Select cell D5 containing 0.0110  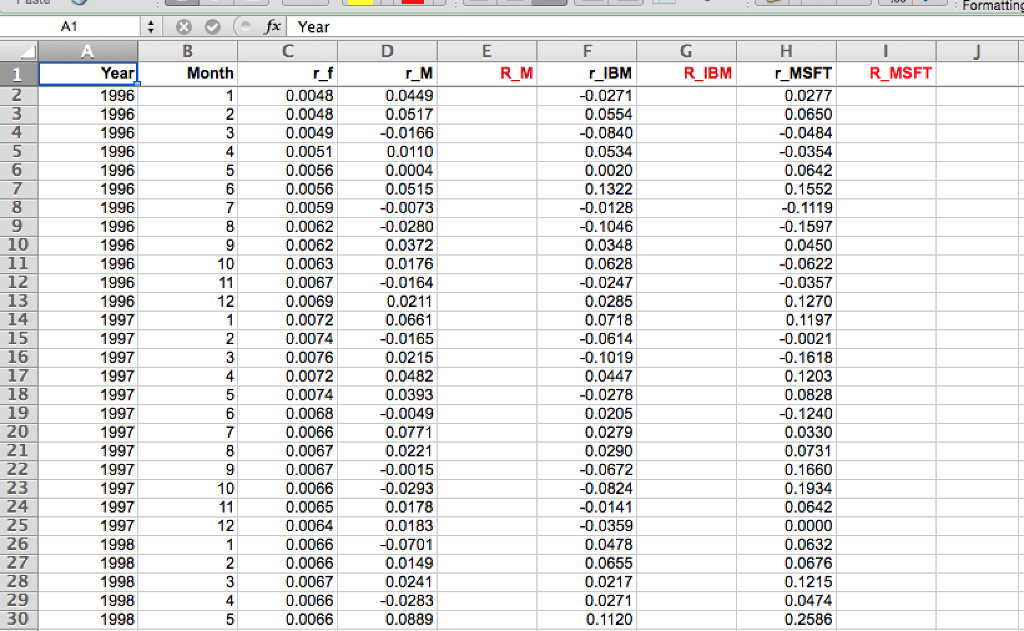(x=387, y=151)
